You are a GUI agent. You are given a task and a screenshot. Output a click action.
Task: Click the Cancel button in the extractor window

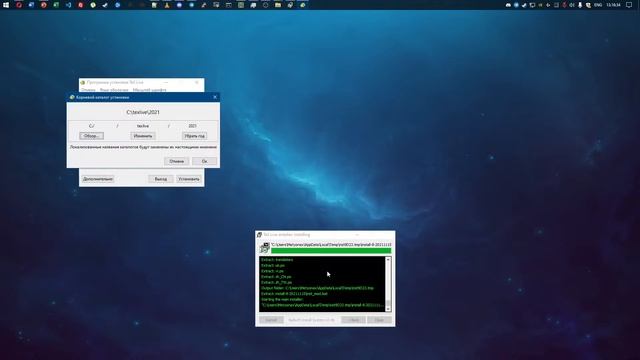pos(271,320)
